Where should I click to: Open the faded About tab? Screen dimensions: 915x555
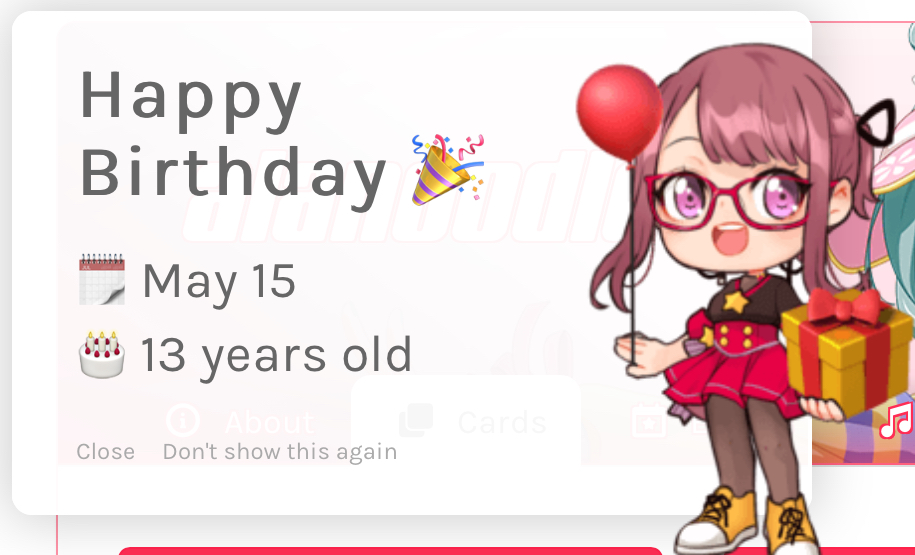click(240, 421)
